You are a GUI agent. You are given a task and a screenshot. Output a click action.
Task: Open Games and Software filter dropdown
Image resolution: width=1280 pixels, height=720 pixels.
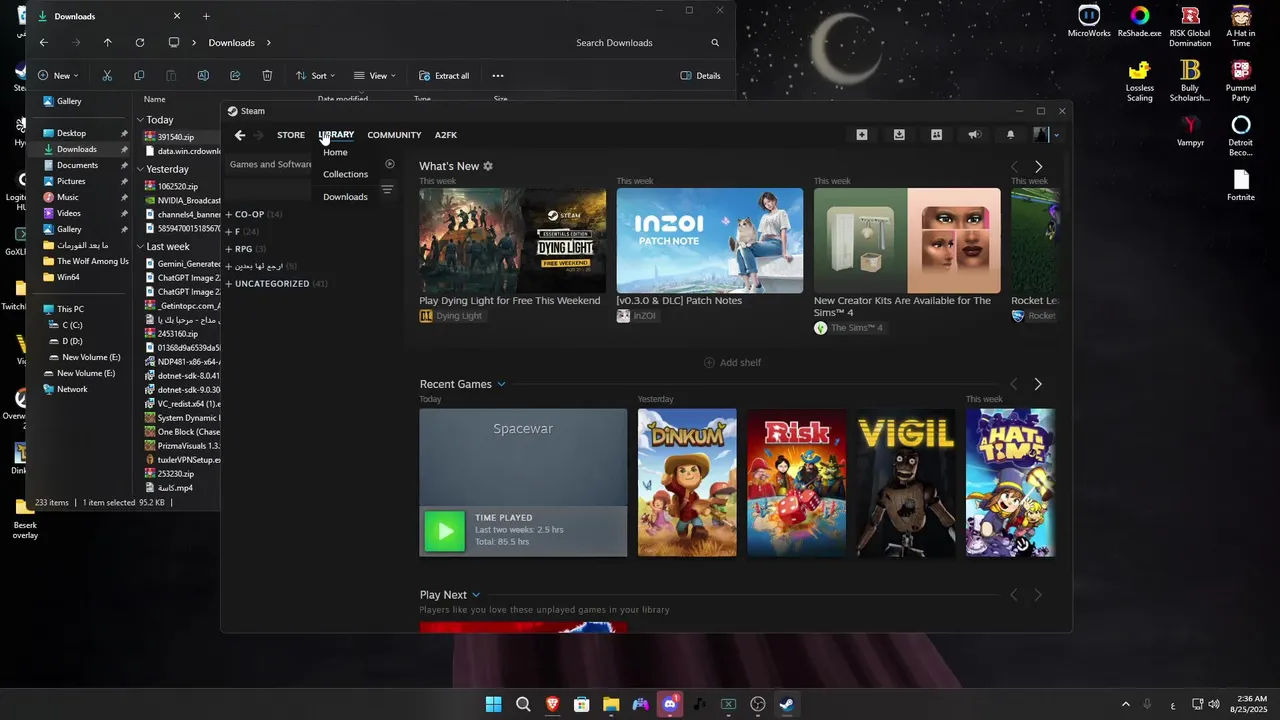pos(271,164)
